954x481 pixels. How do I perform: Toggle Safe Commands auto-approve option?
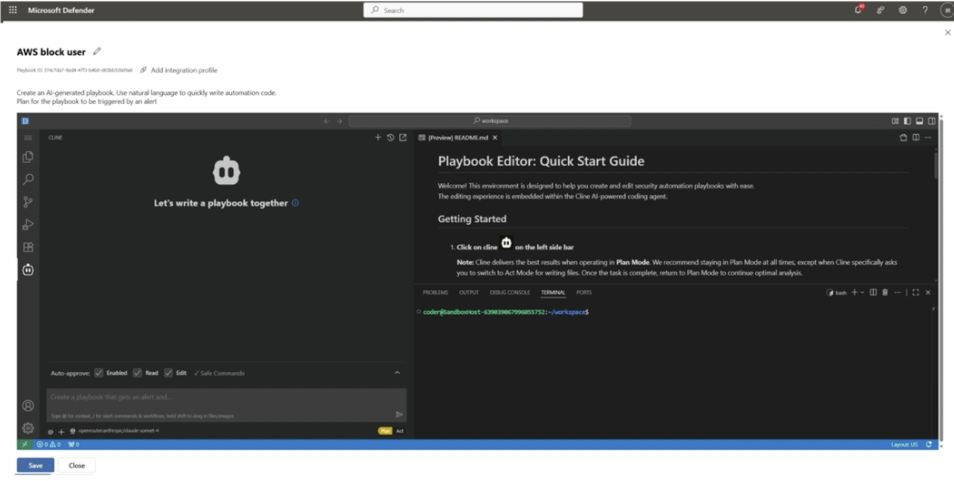click(219, 373)
